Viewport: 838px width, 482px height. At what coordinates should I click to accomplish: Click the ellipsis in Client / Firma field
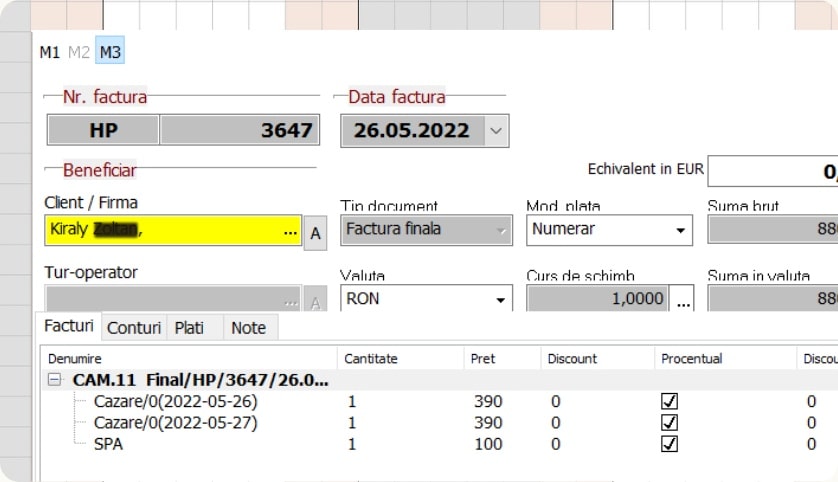pos(290,231)
